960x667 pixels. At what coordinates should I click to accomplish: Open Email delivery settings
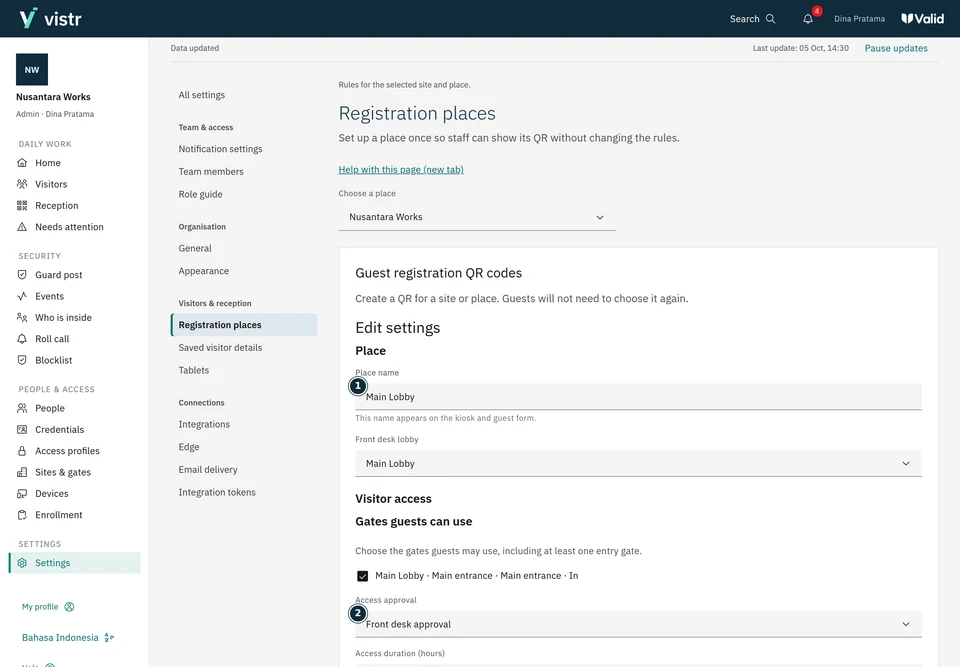point(208,469)
